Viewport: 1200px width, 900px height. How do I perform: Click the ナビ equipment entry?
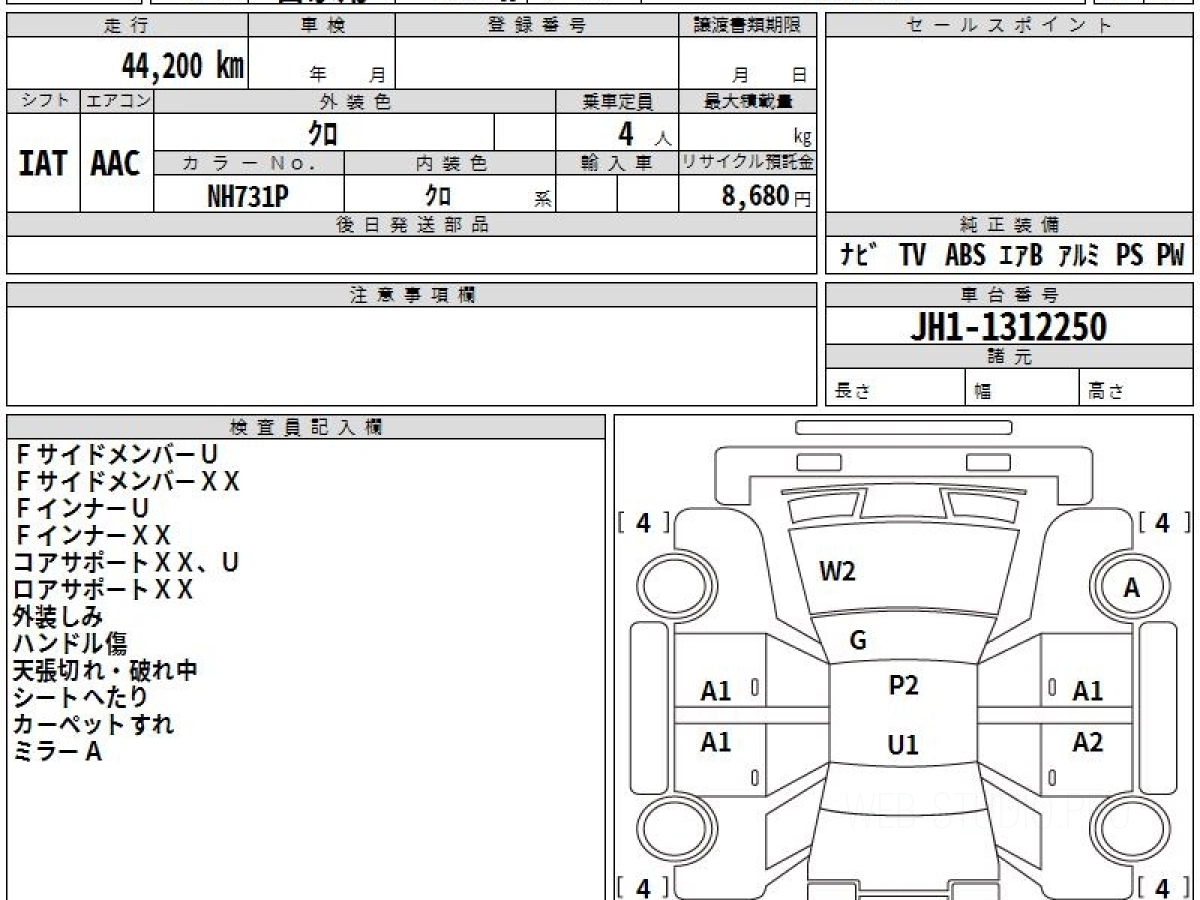click(860, 256)
